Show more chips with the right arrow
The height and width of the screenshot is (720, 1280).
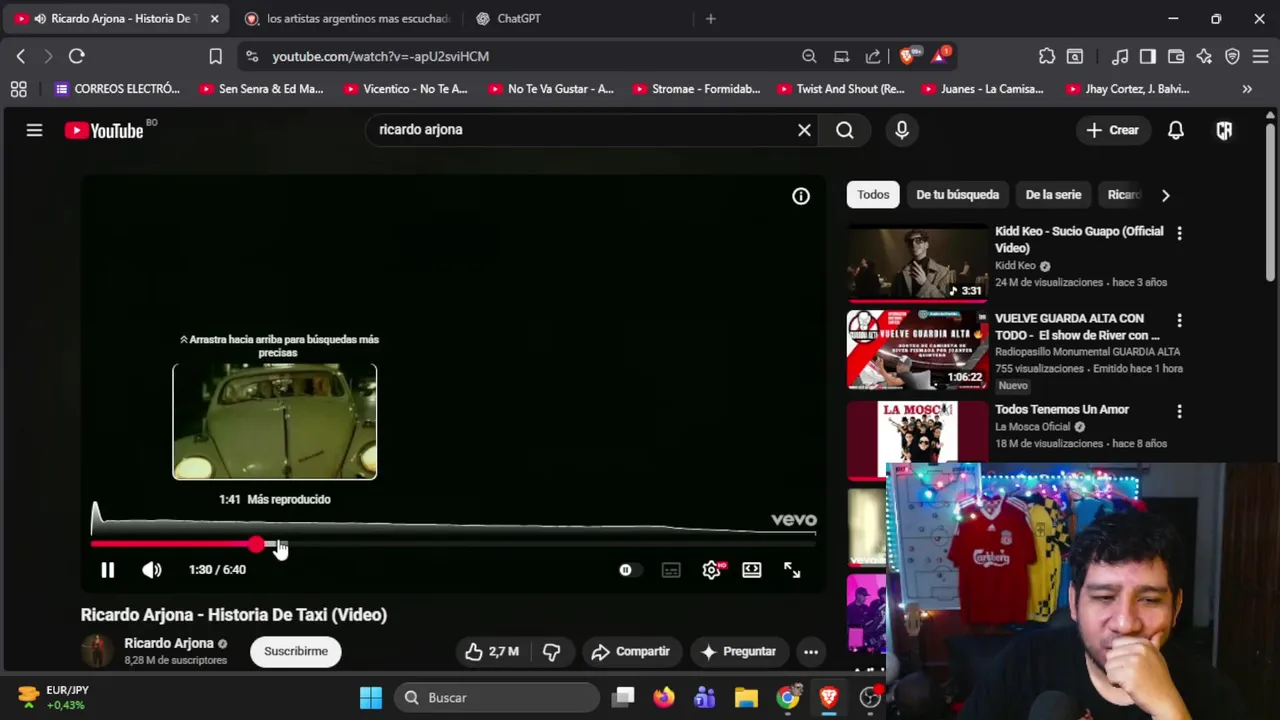click(1165, 196)
